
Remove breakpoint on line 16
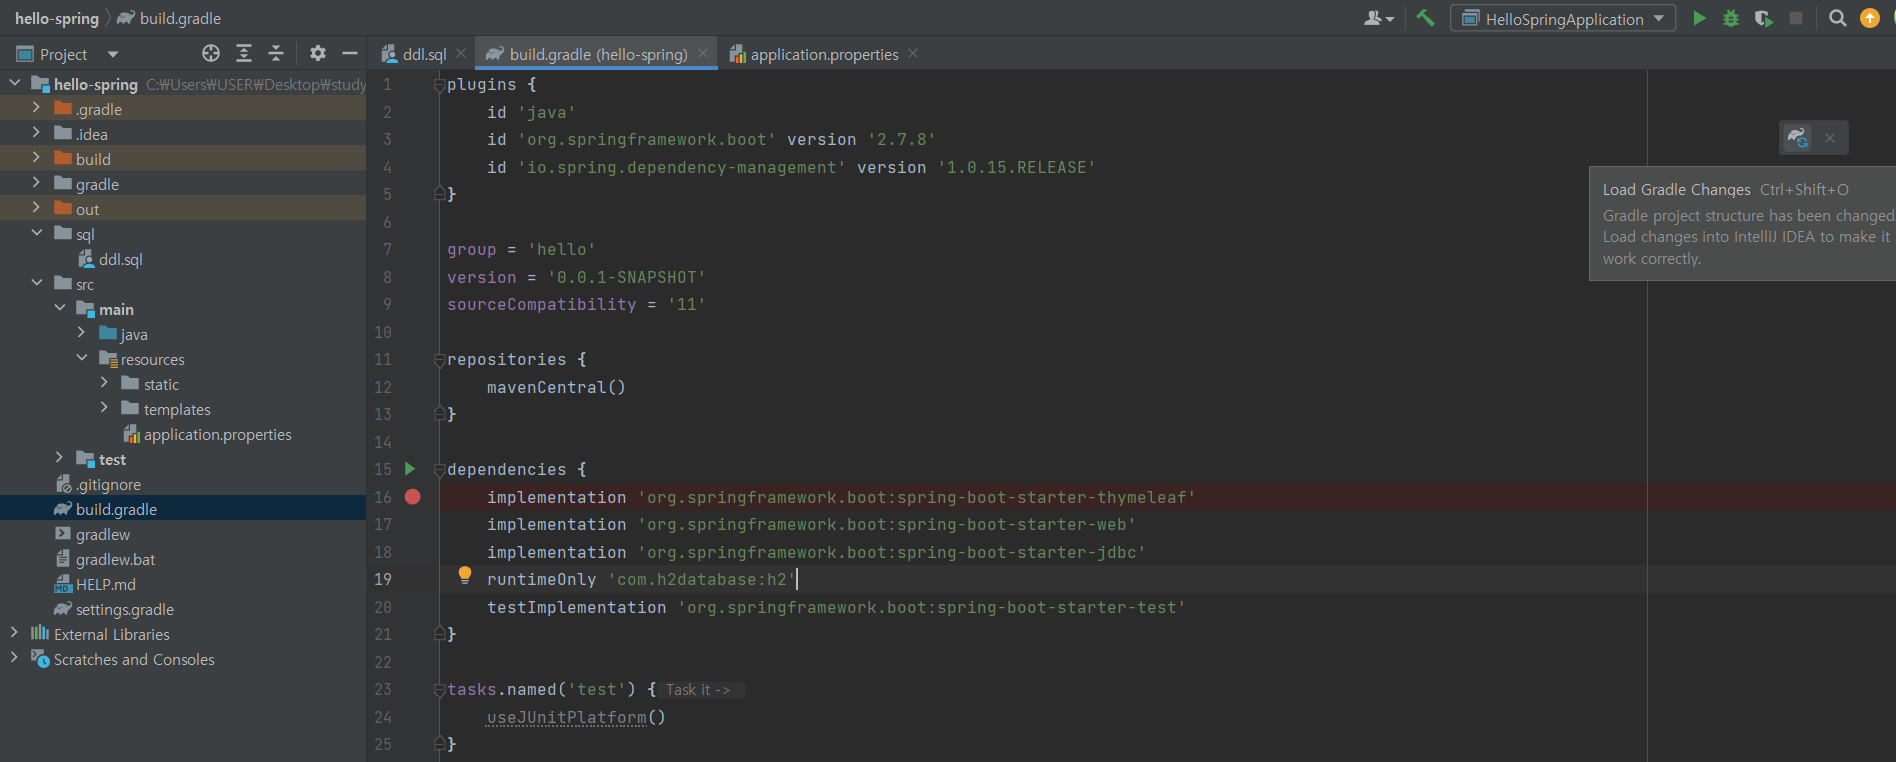tap(413, 497)
